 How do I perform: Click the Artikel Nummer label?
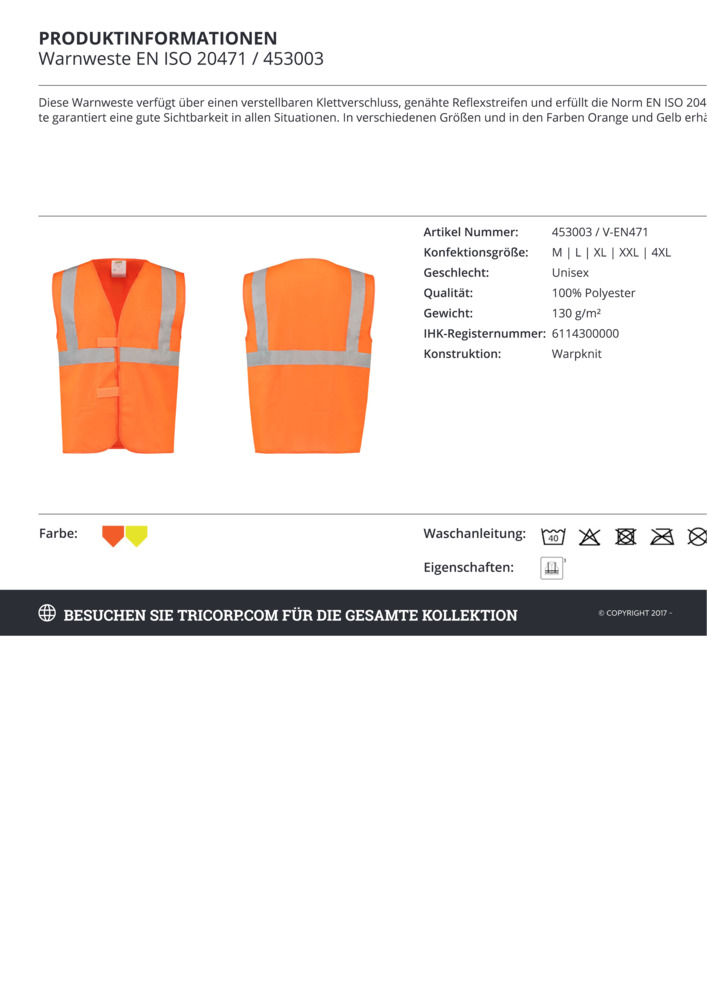(471, 232)
